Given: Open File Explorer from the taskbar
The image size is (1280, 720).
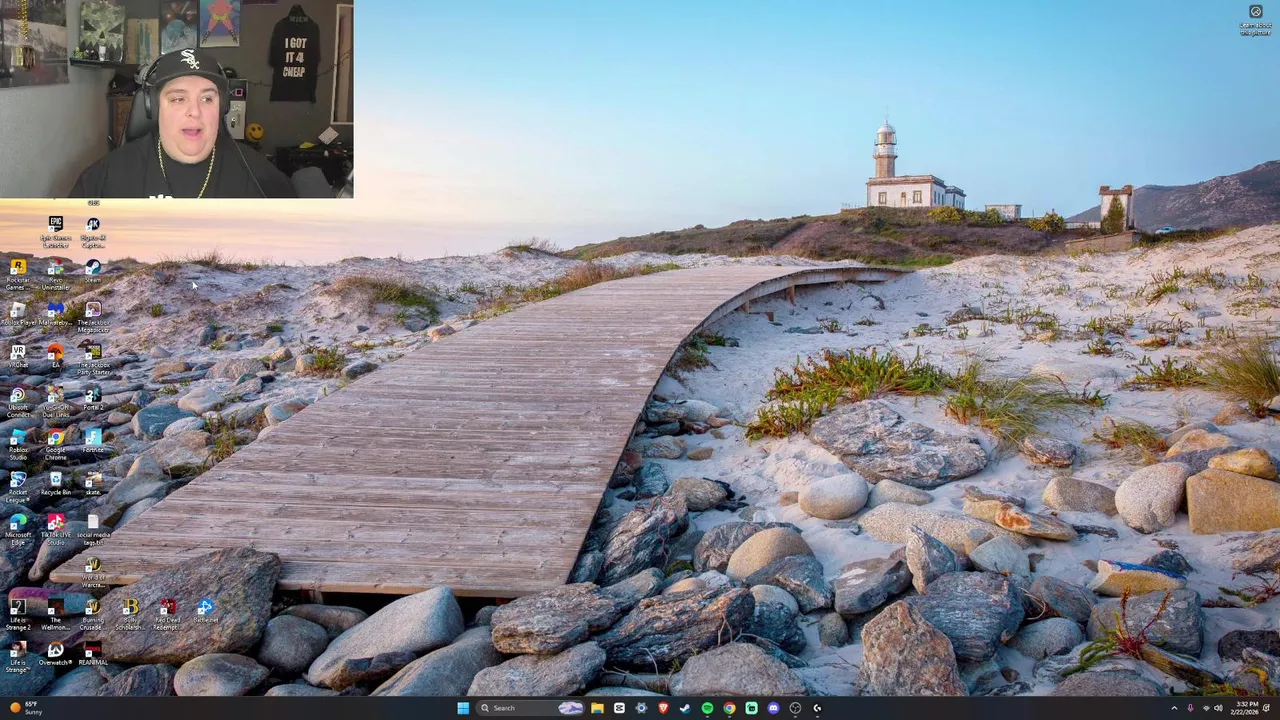Looking at the screenshot, I should coord(597,708).
